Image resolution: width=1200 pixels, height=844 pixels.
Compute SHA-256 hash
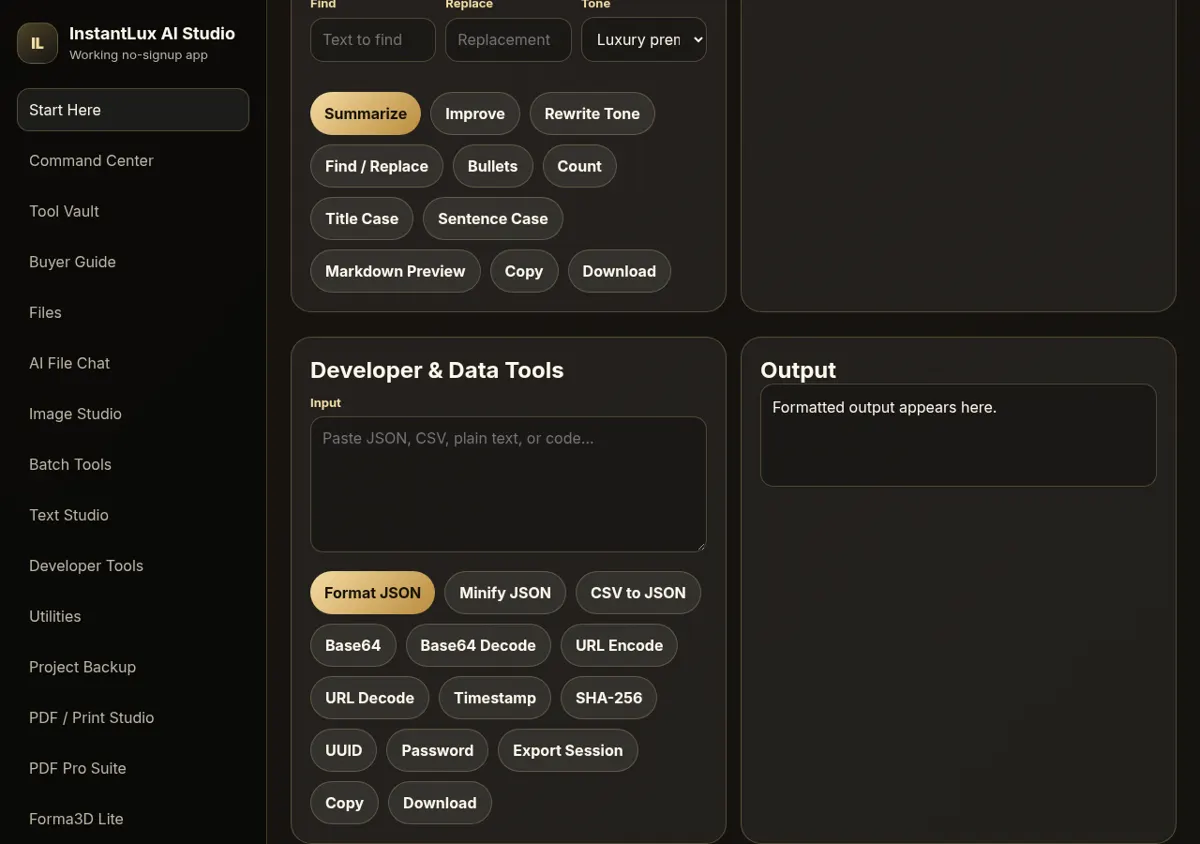tap(609, 698)
